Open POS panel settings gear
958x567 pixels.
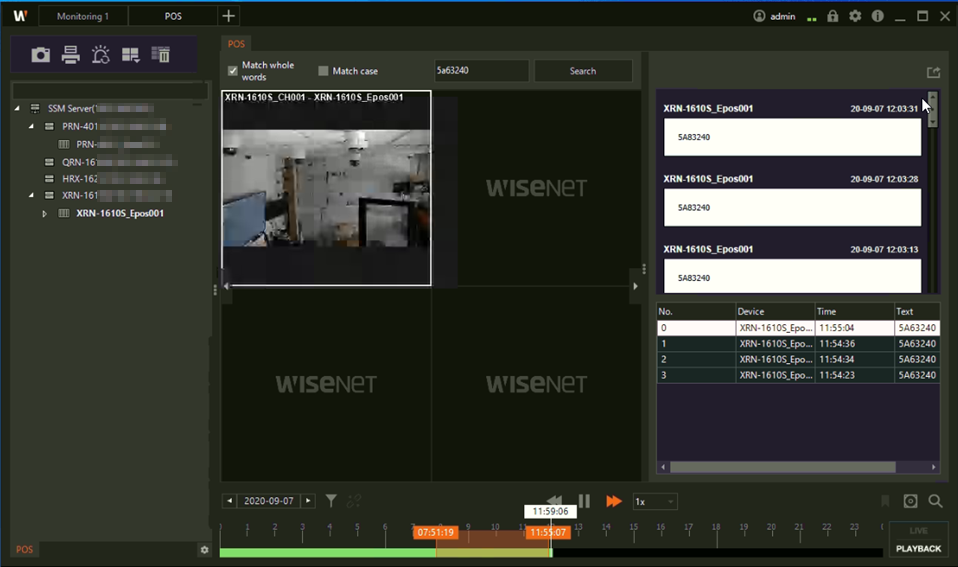tap(204, 550)
